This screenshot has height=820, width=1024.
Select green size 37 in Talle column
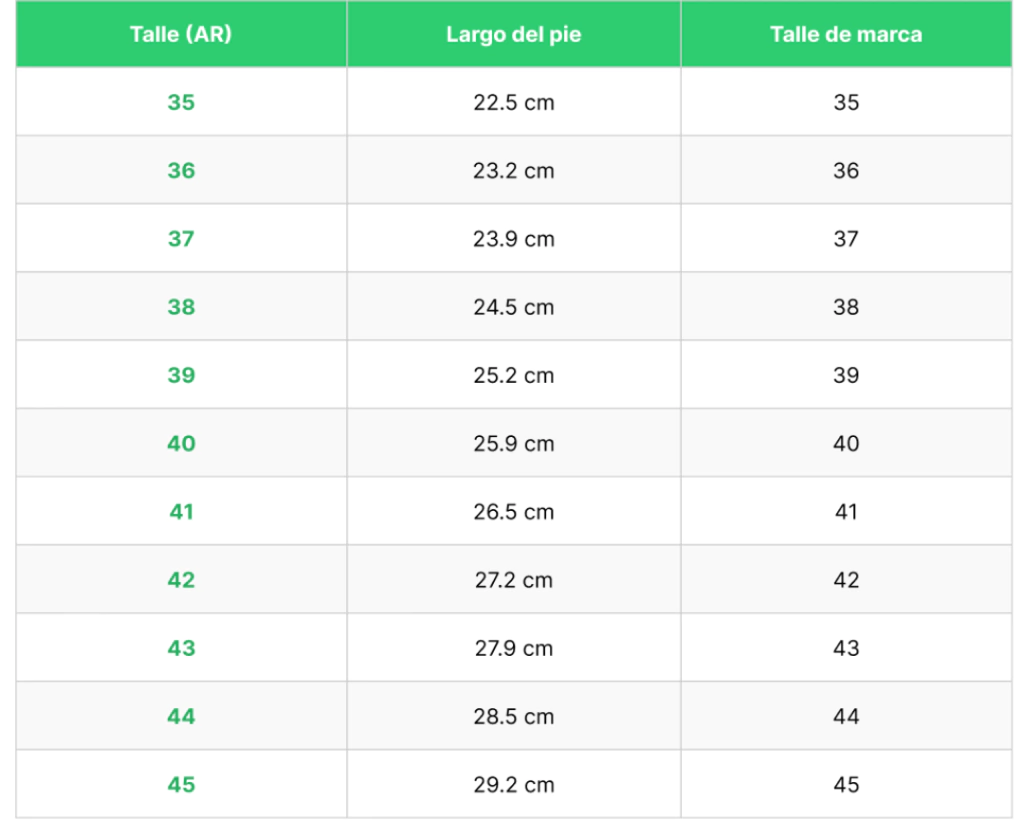point(181,238)
